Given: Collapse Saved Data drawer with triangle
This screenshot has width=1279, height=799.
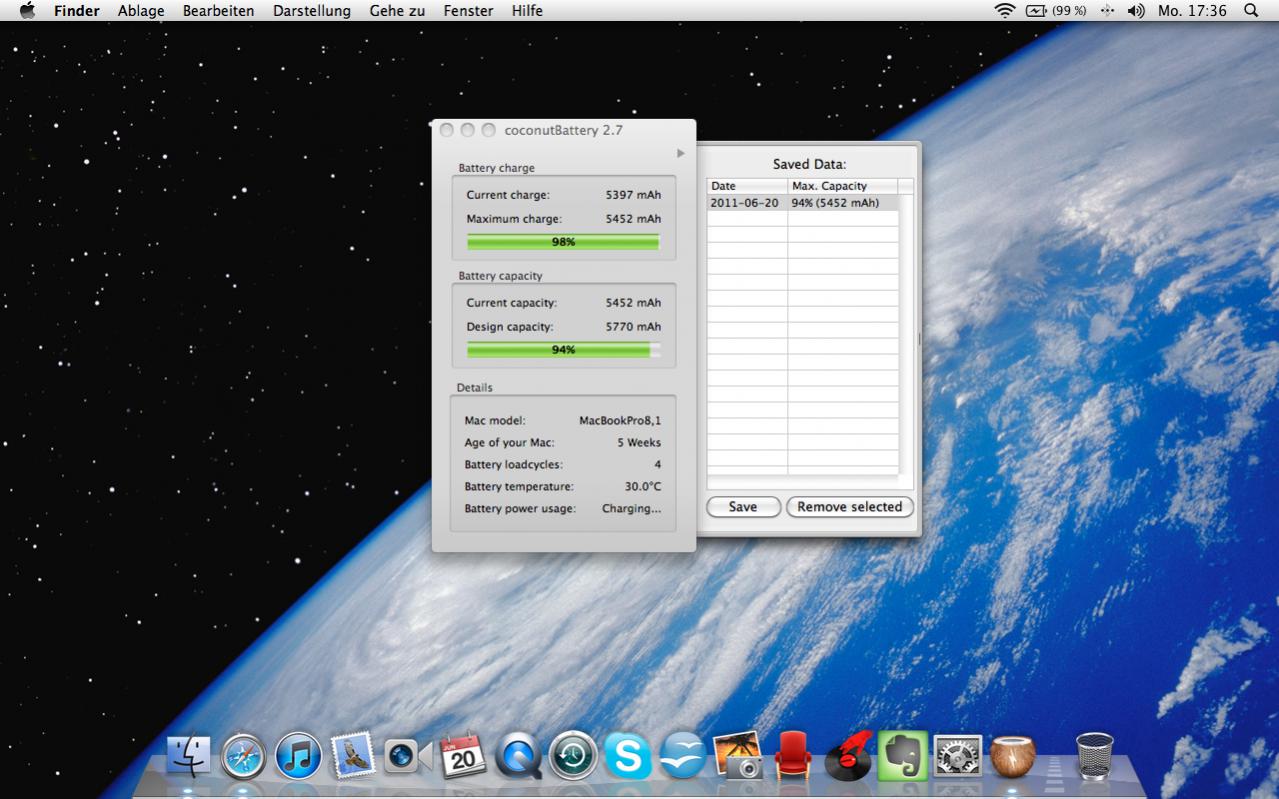Looking at the screenshot, I should pyautogui.click(x=680, y=153).
